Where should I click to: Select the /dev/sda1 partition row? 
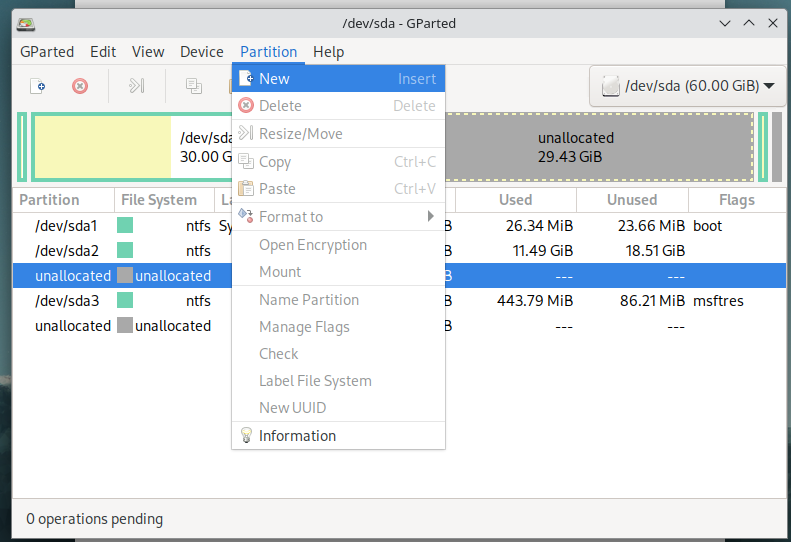click(399, 226)
